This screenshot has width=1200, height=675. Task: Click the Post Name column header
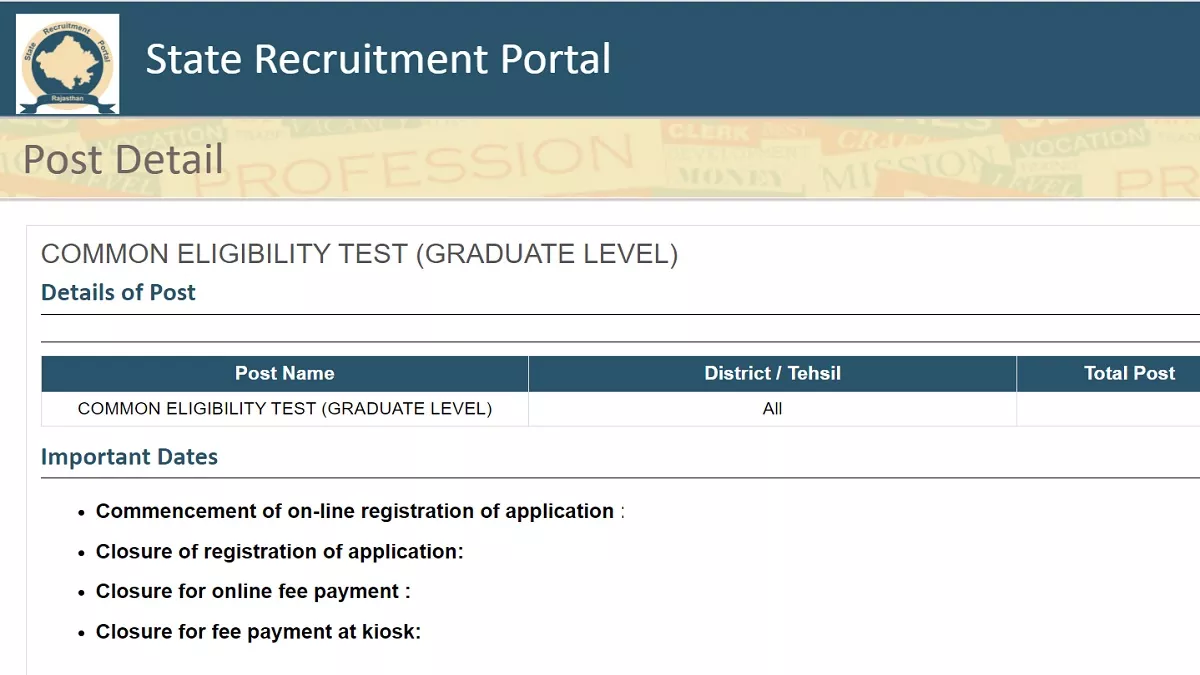(285, 373)
